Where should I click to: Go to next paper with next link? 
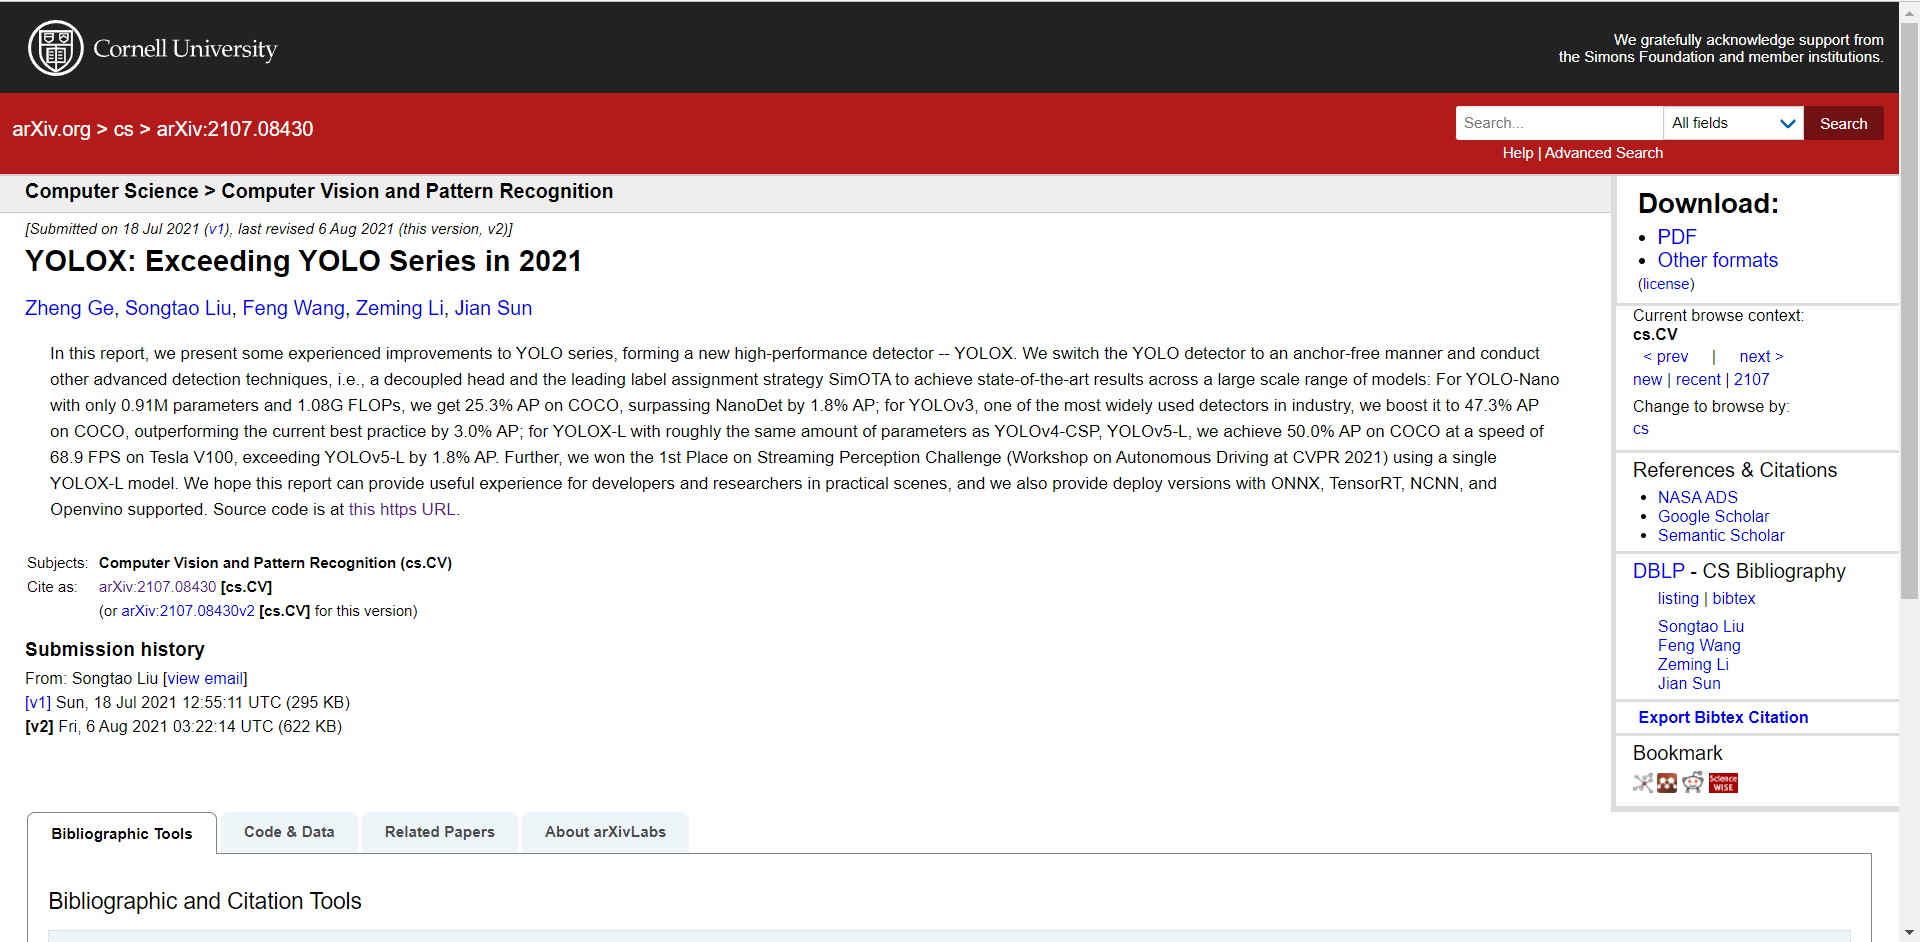[x=1761, y=356]
